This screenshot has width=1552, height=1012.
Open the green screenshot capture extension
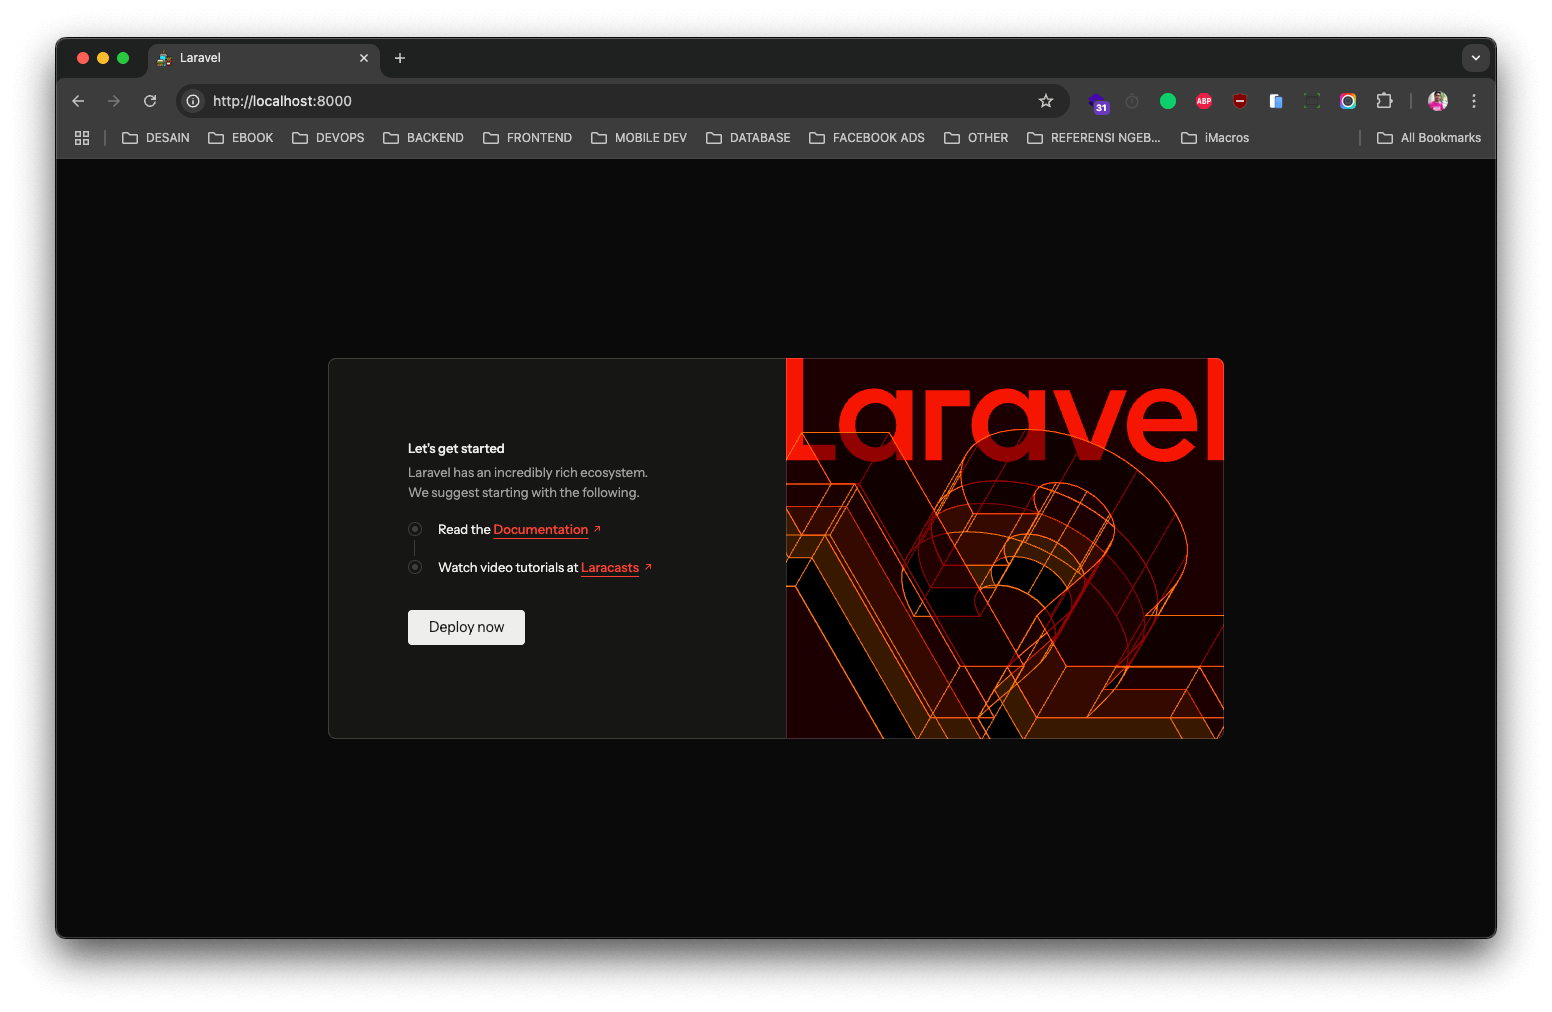pyautogui.click(x=1312, y=101)
